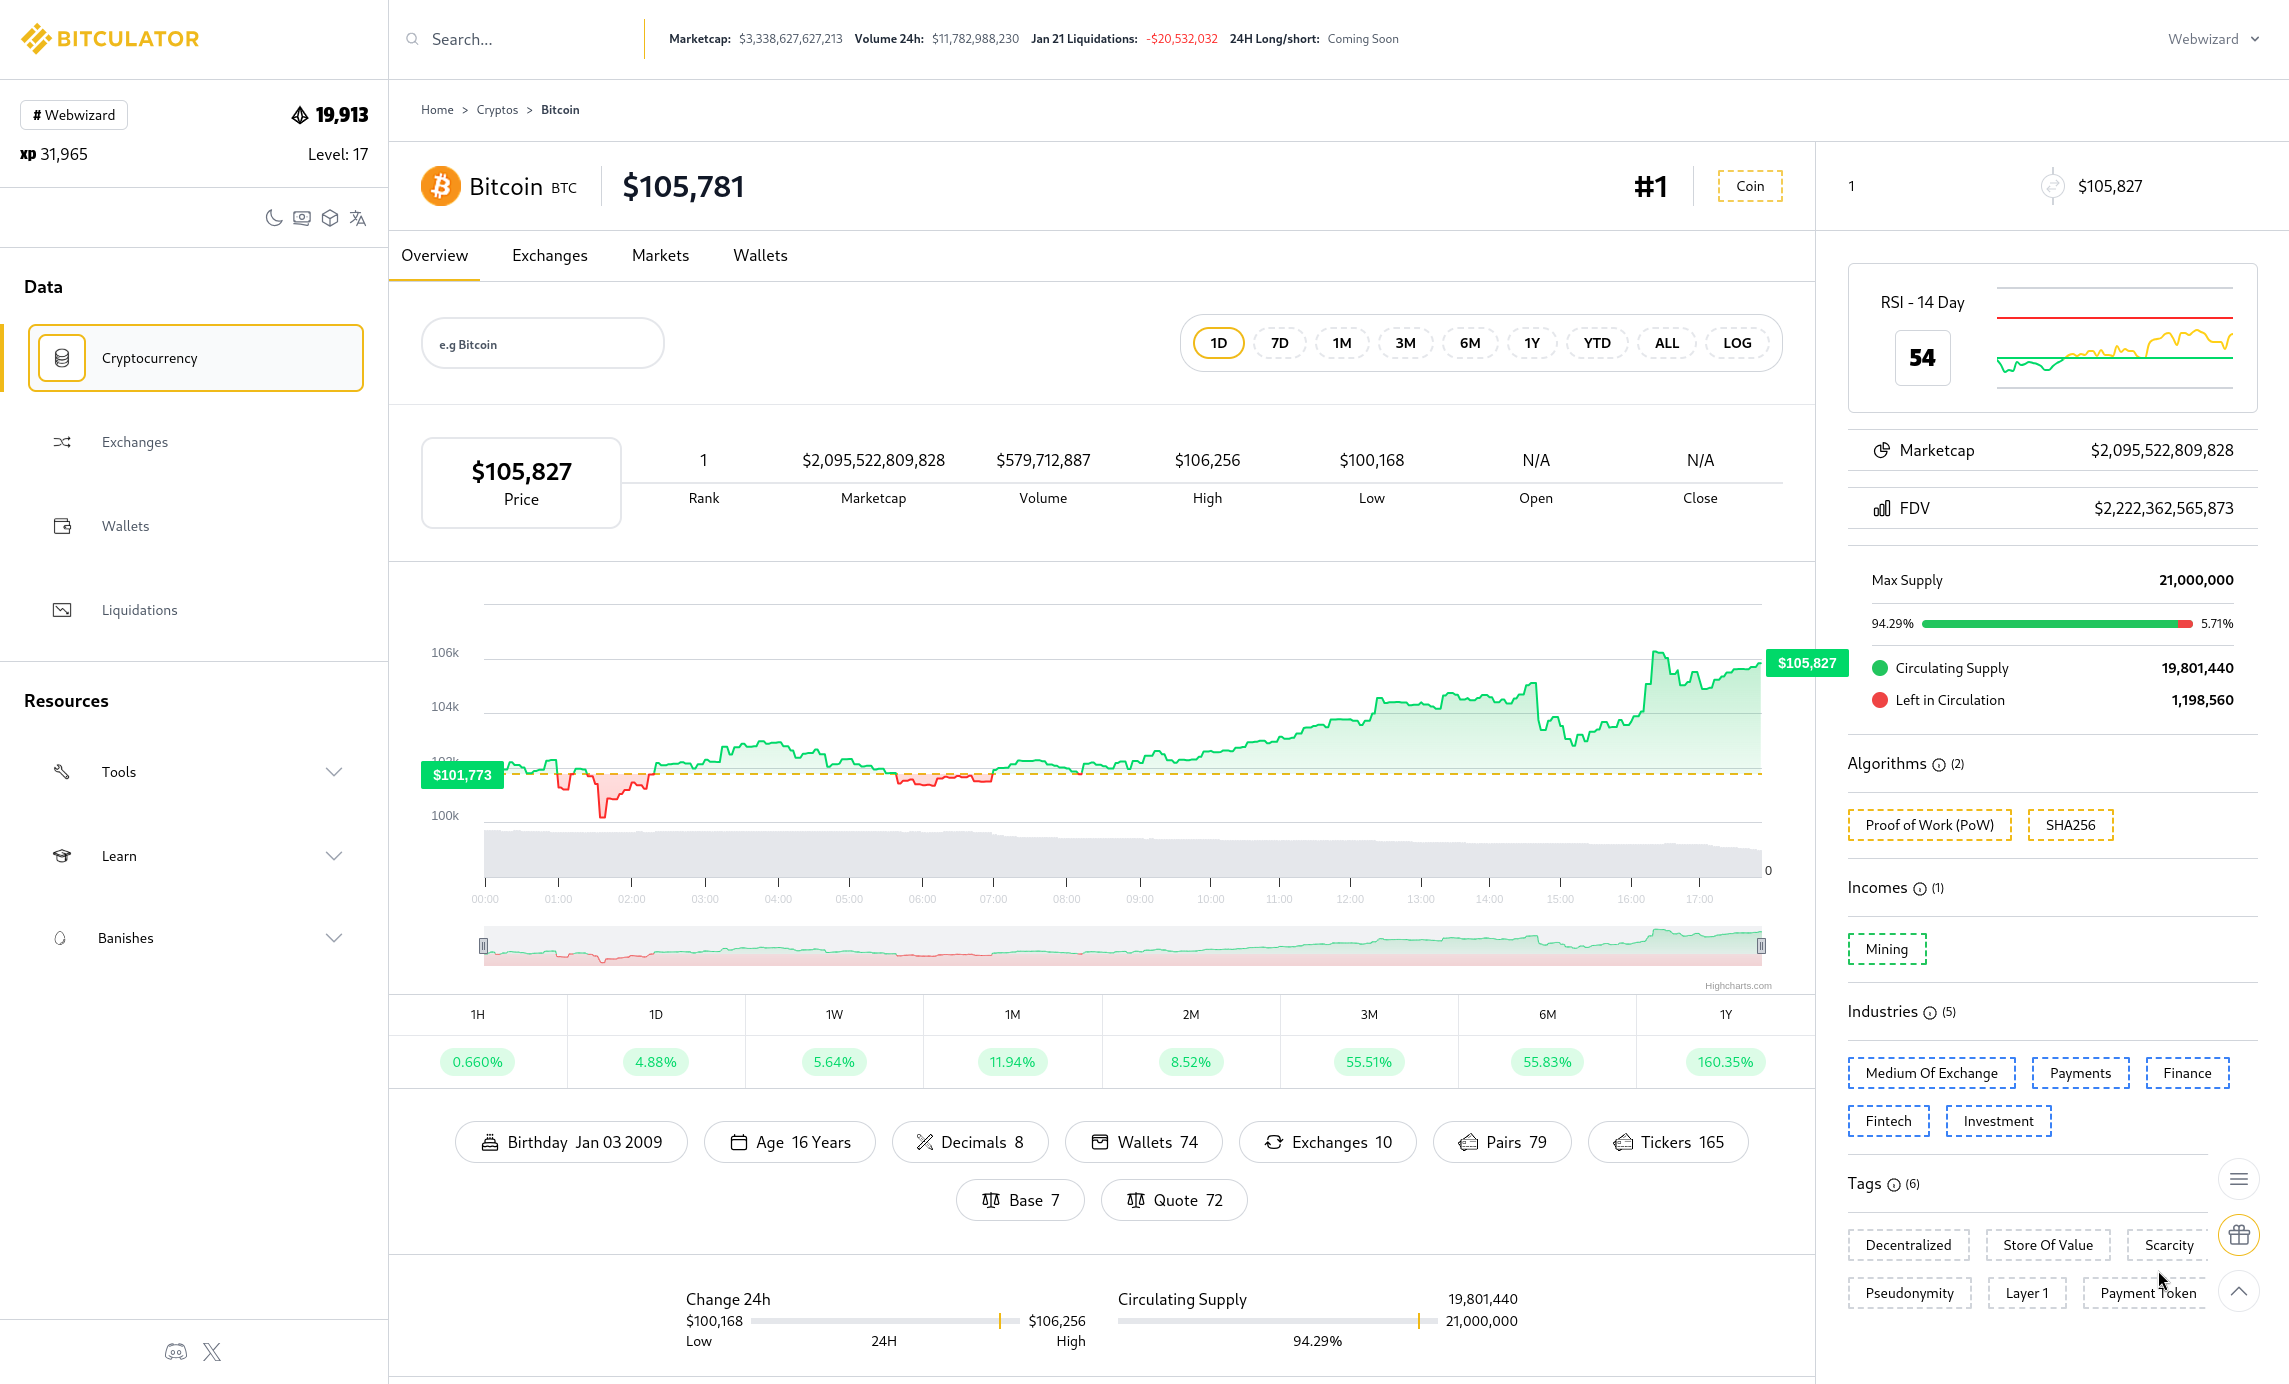Open the language translate icon
This screenshot has height=1384, width=2289.
[358, 218]
